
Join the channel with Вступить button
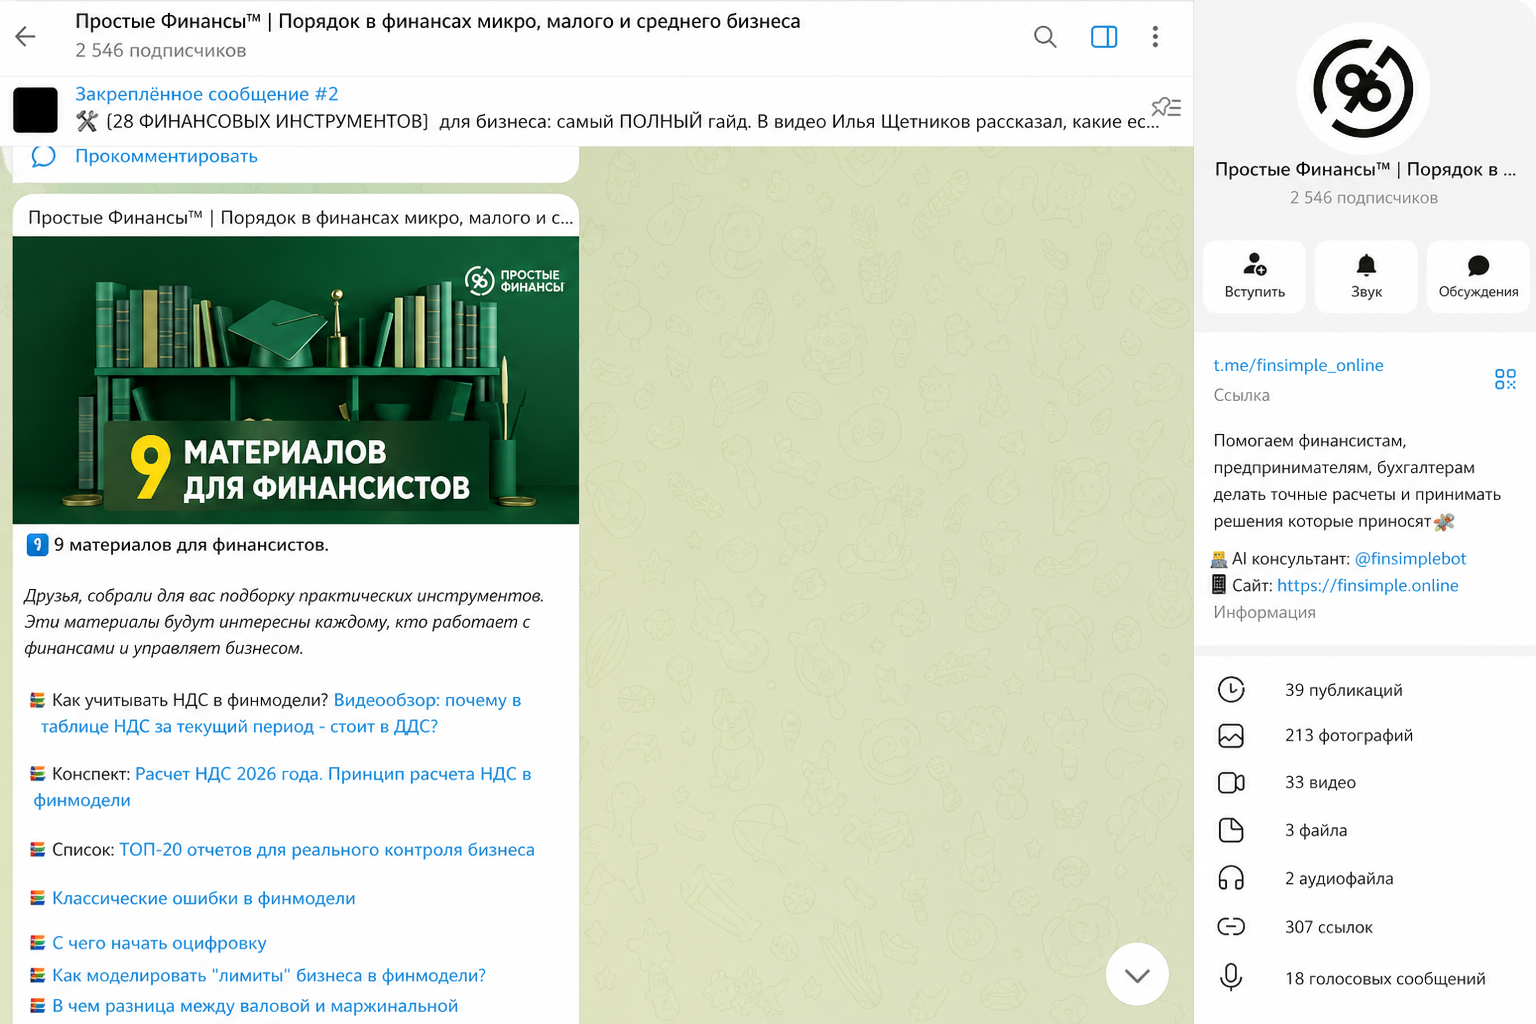click(x=1255, y=277)
